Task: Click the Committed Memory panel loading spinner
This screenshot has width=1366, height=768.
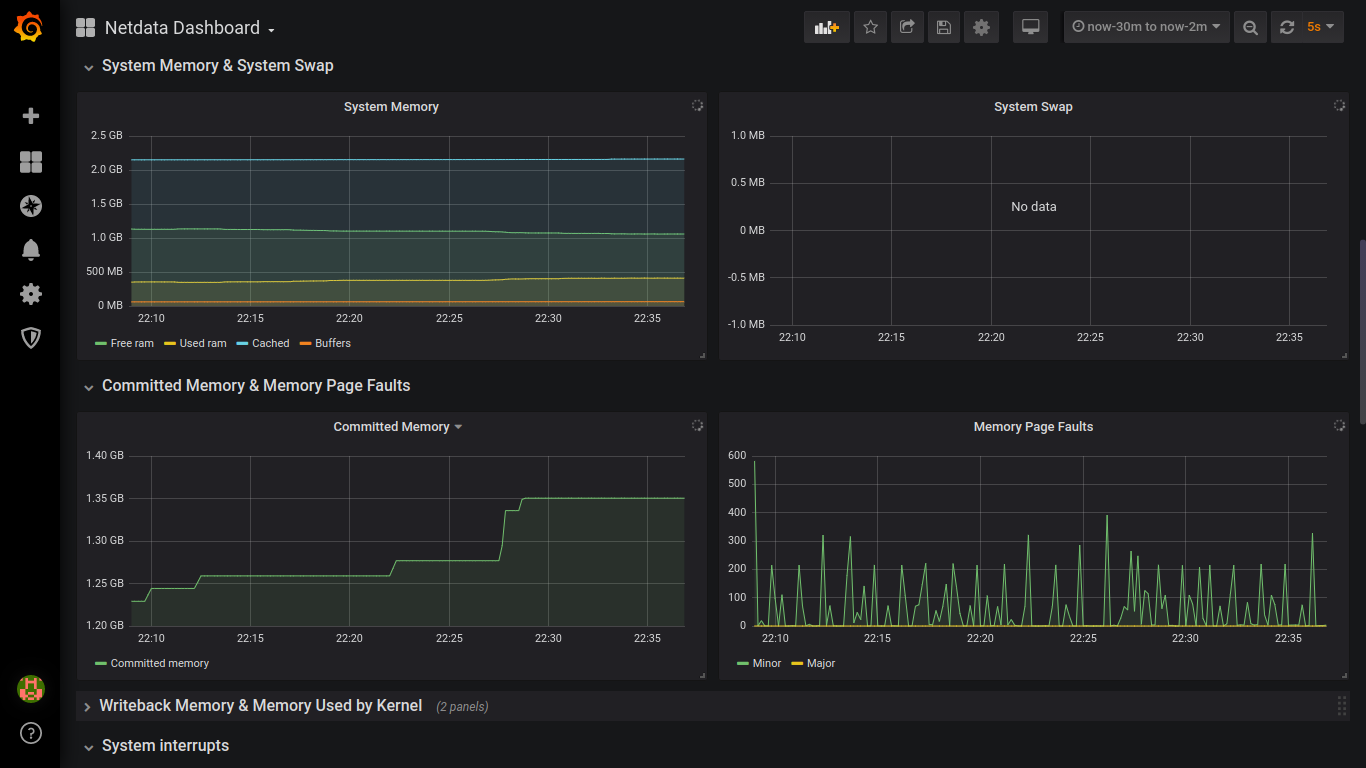Action: (697, 425)
